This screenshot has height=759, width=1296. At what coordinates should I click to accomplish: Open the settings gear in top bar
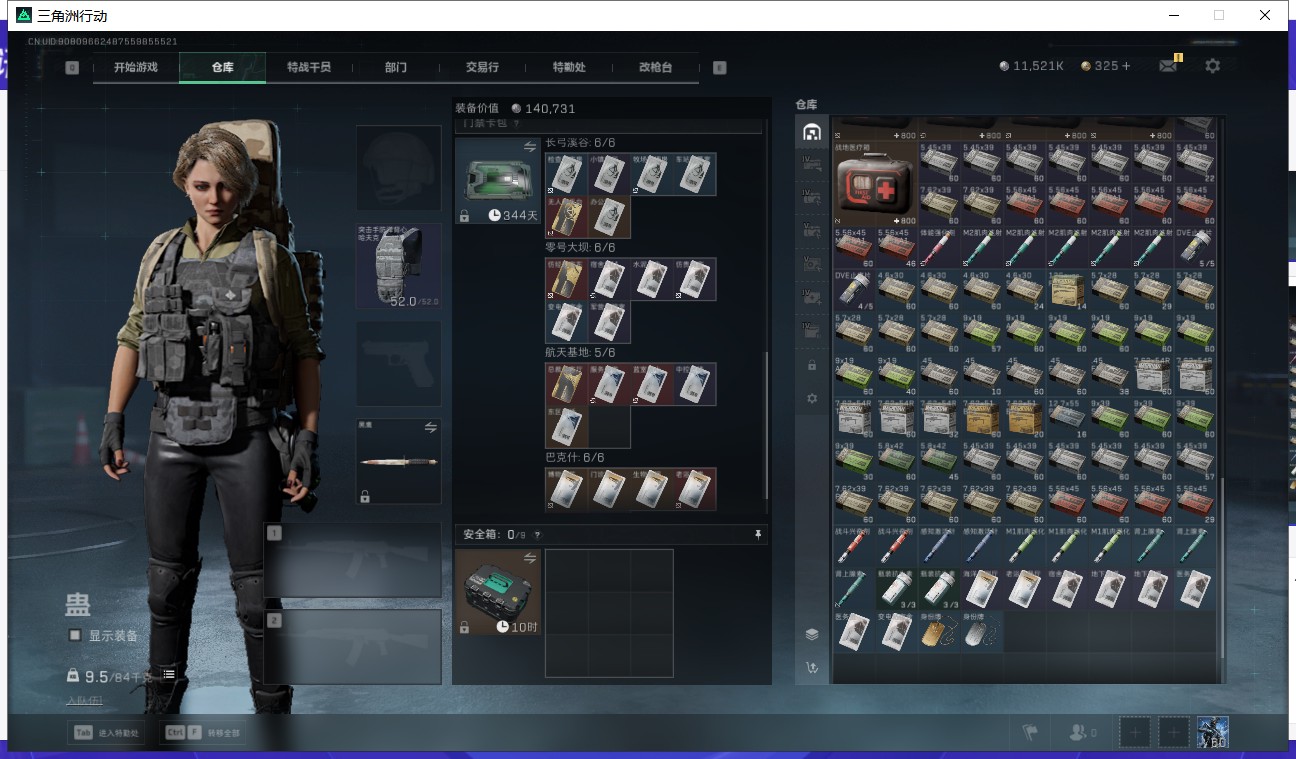(x=1212, y=66)
